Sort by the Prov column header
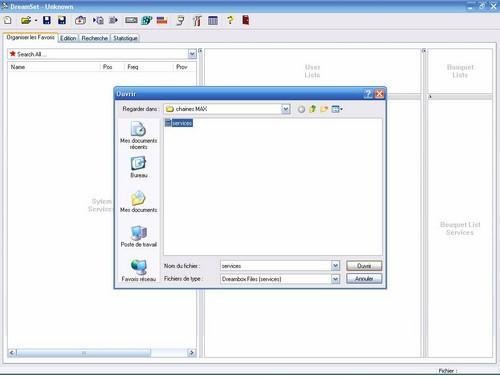The image size is (500, 377). pos(185,67)
